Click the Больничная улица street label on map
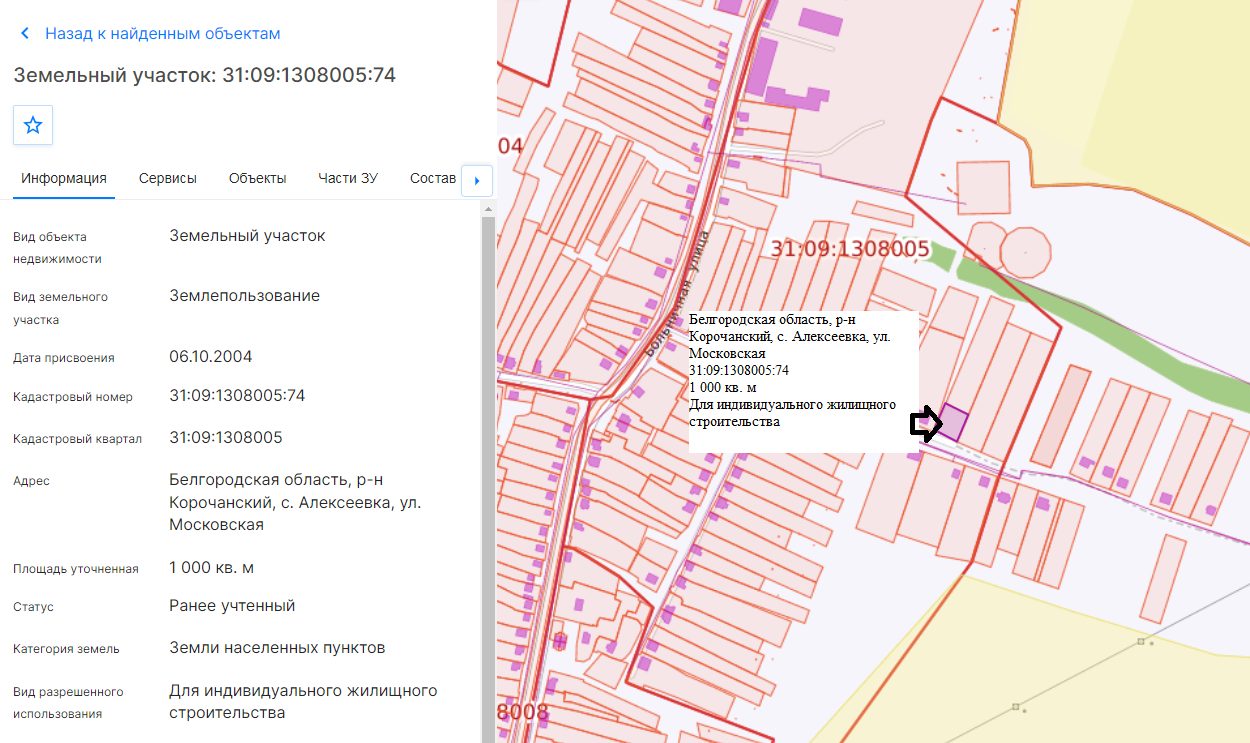Screen dimensions: 1250x743 (x=678, y=296)
